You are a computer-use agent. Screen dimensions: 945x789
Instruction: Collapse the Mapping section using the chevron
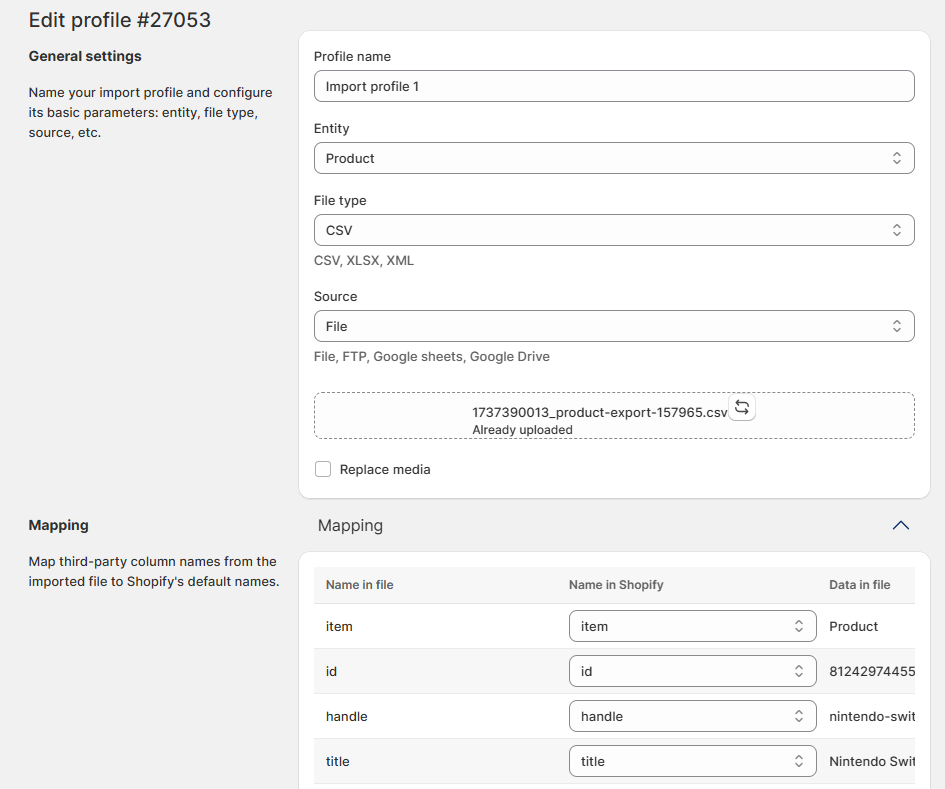tap(901, 525)
